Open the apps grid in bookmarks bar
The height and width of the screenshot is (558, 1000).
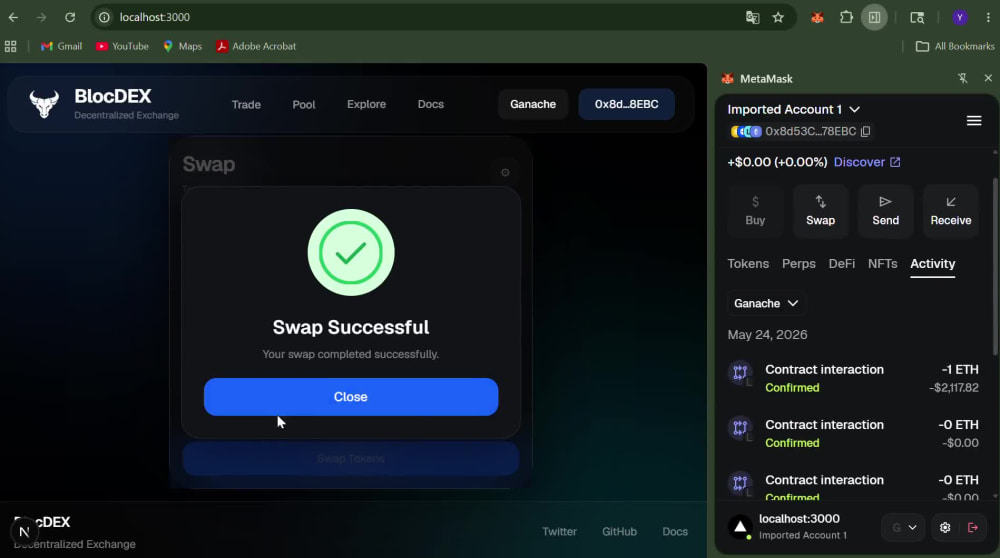10,46
